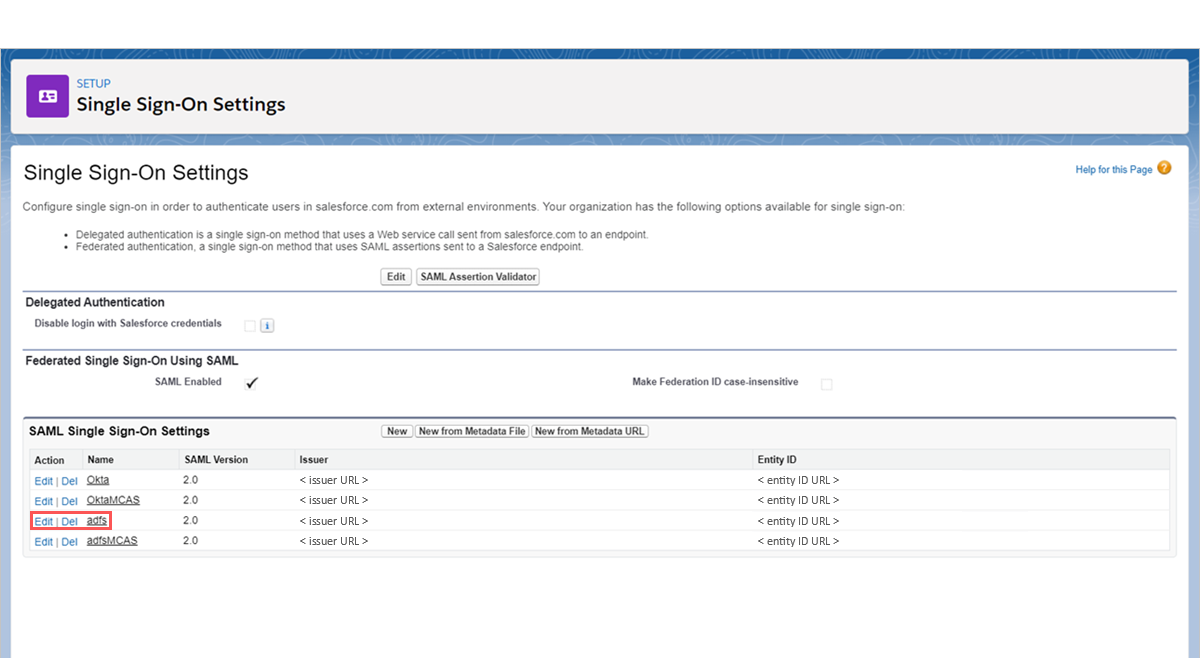
Task: Click New from Metadata URL
Action: tap(590, 431)
